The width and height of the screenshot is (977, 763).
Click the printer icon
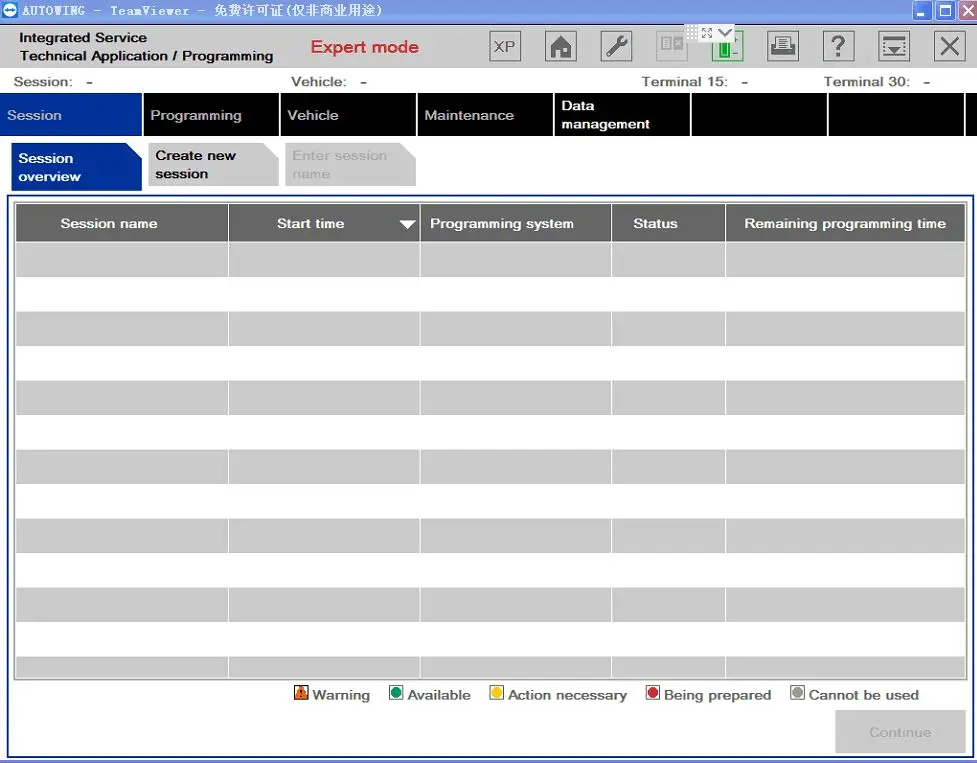[783, 46]
